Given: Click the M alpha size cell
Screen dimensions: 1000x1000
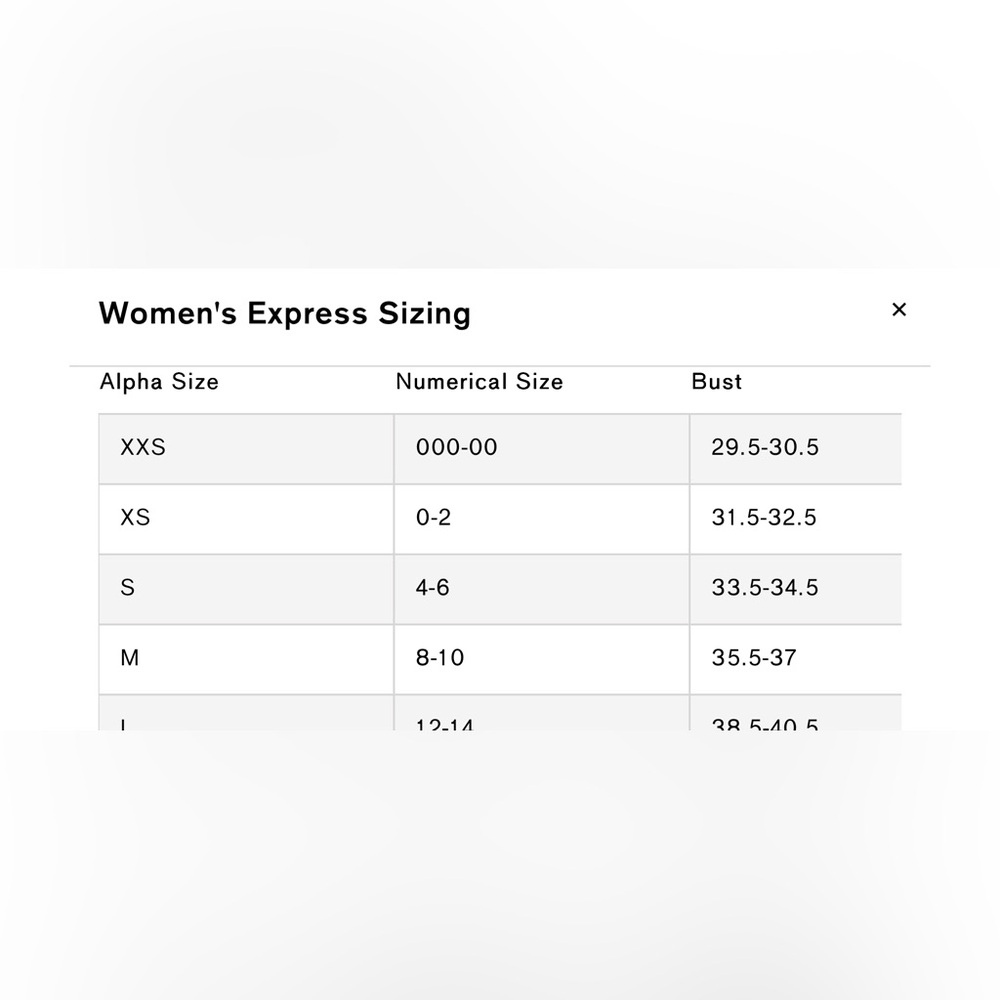Looking at the screenshot, I should pos(246,659).
